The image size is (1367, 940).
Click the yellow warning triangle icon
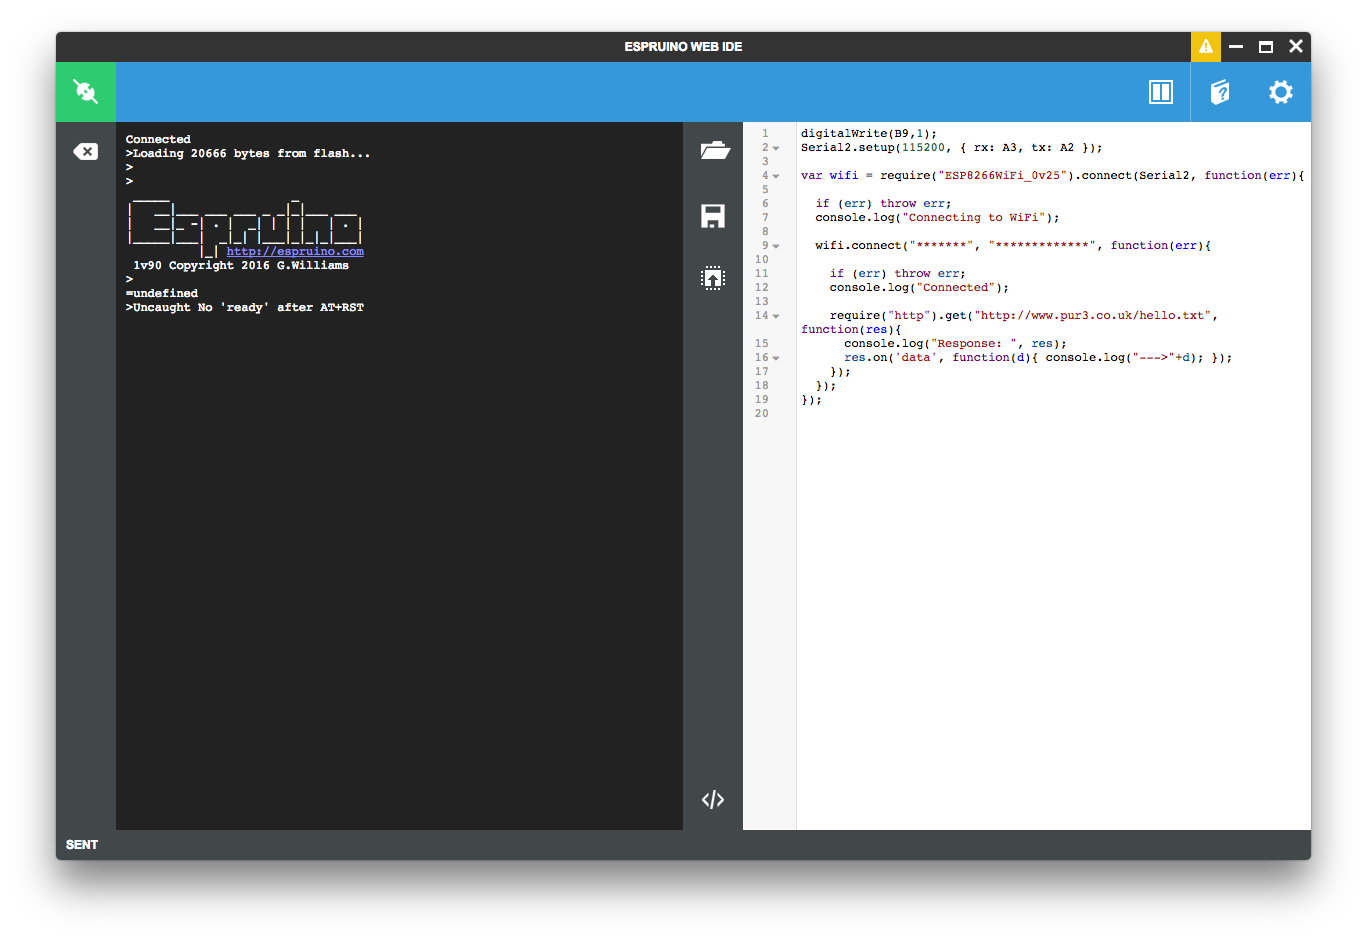1206,46
